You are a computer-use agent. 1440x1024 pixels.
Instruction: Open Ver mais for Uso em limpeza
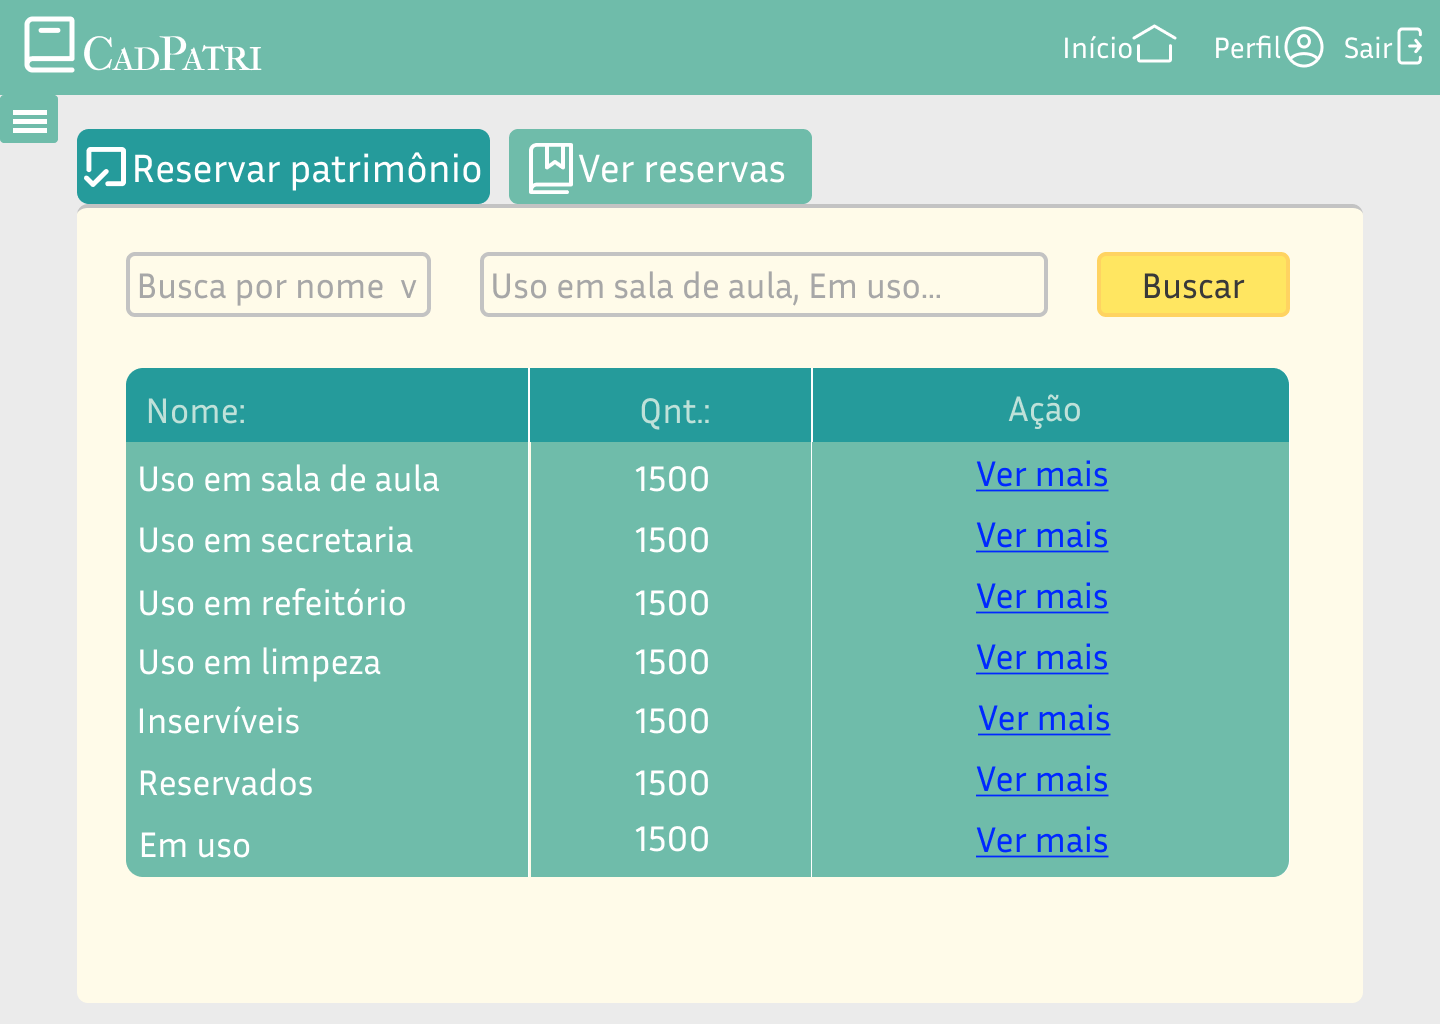1042,658
